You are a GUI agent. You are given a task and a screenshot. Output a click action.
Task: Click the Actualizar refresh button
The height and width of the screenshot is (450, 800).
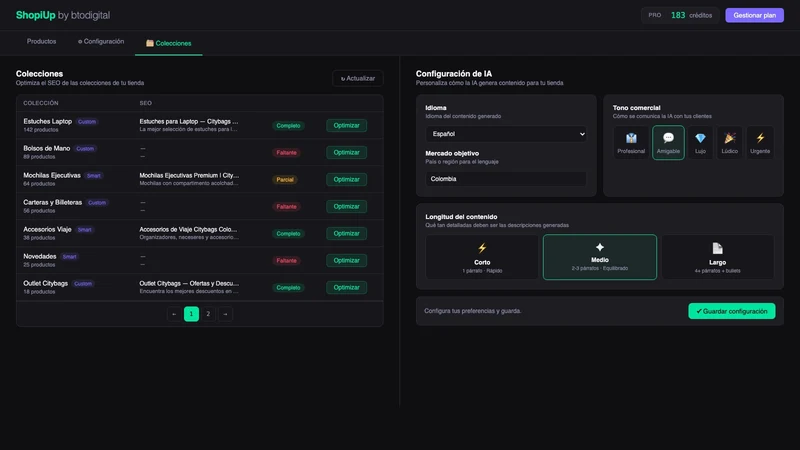pyautogui.click(x=358, y=79)
